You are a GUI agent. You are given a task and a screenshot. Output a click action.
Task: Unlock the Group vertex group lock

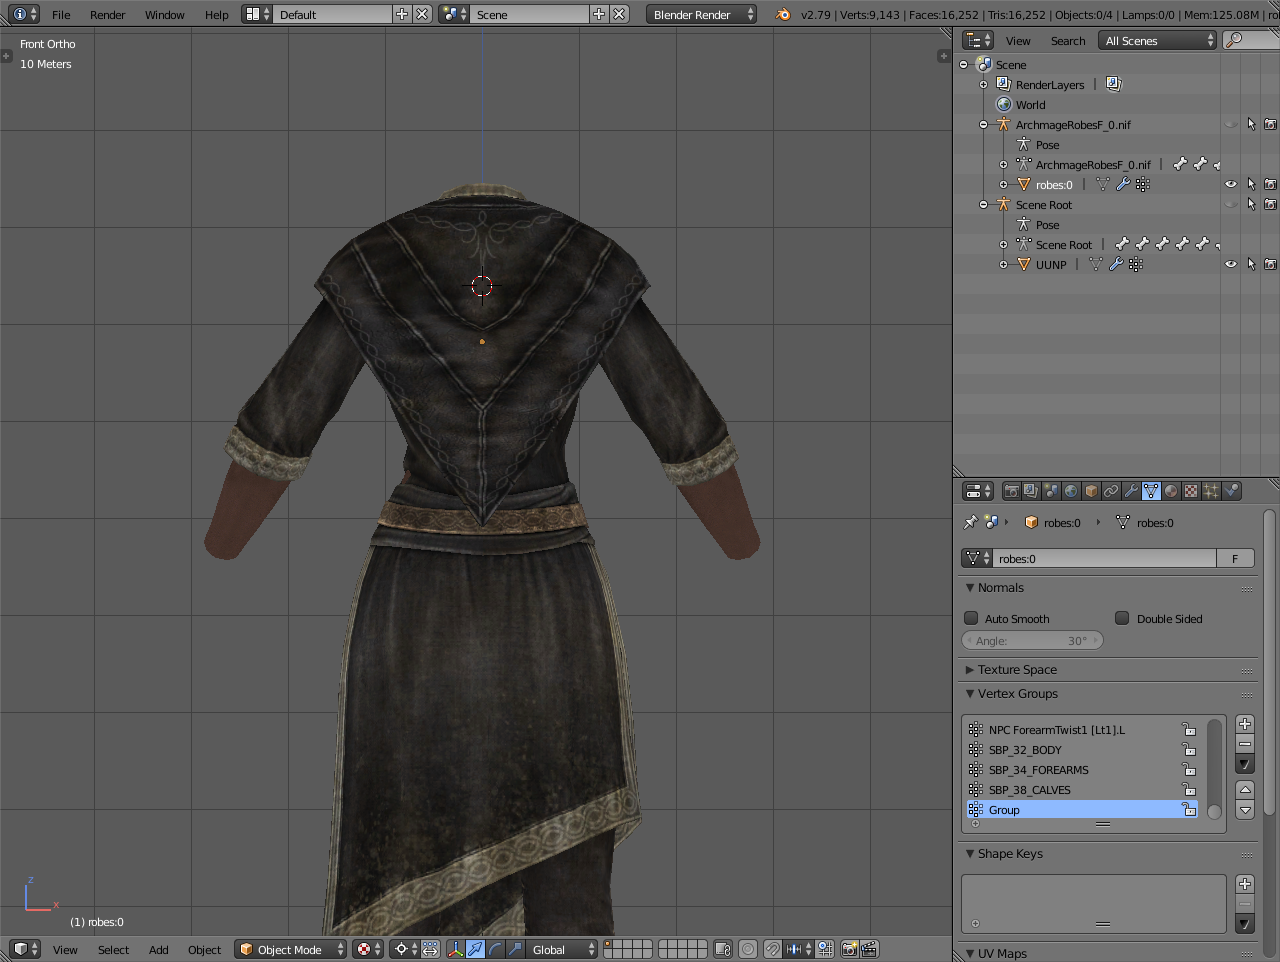1188,810
